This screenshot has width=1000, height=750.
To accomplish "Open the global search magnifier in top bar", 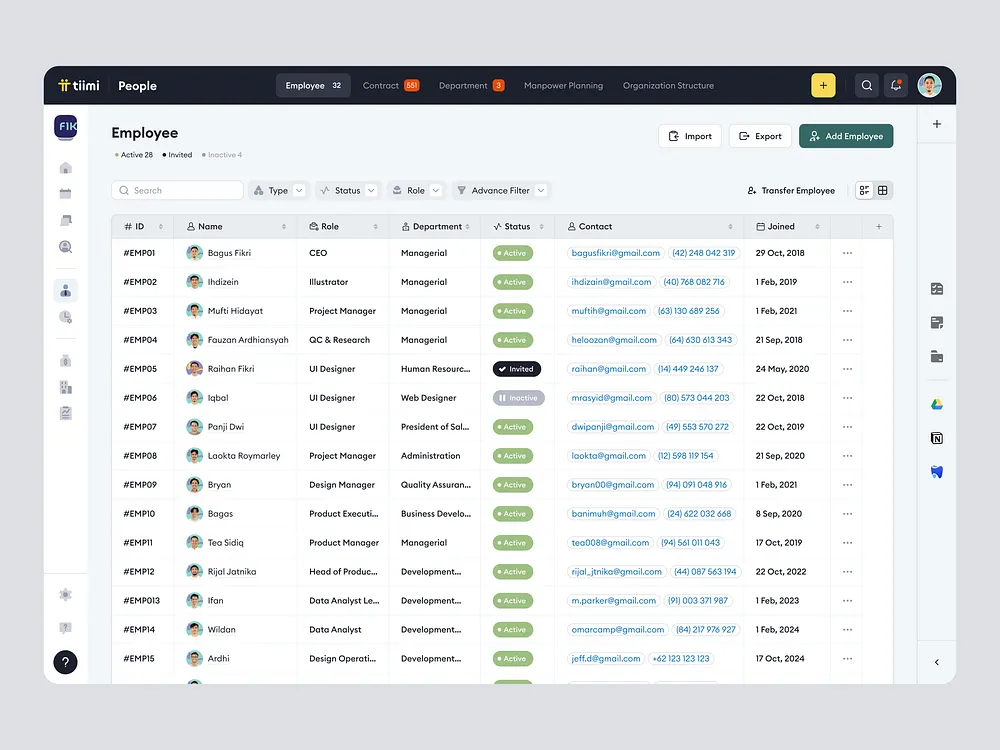I will (866, 85).
